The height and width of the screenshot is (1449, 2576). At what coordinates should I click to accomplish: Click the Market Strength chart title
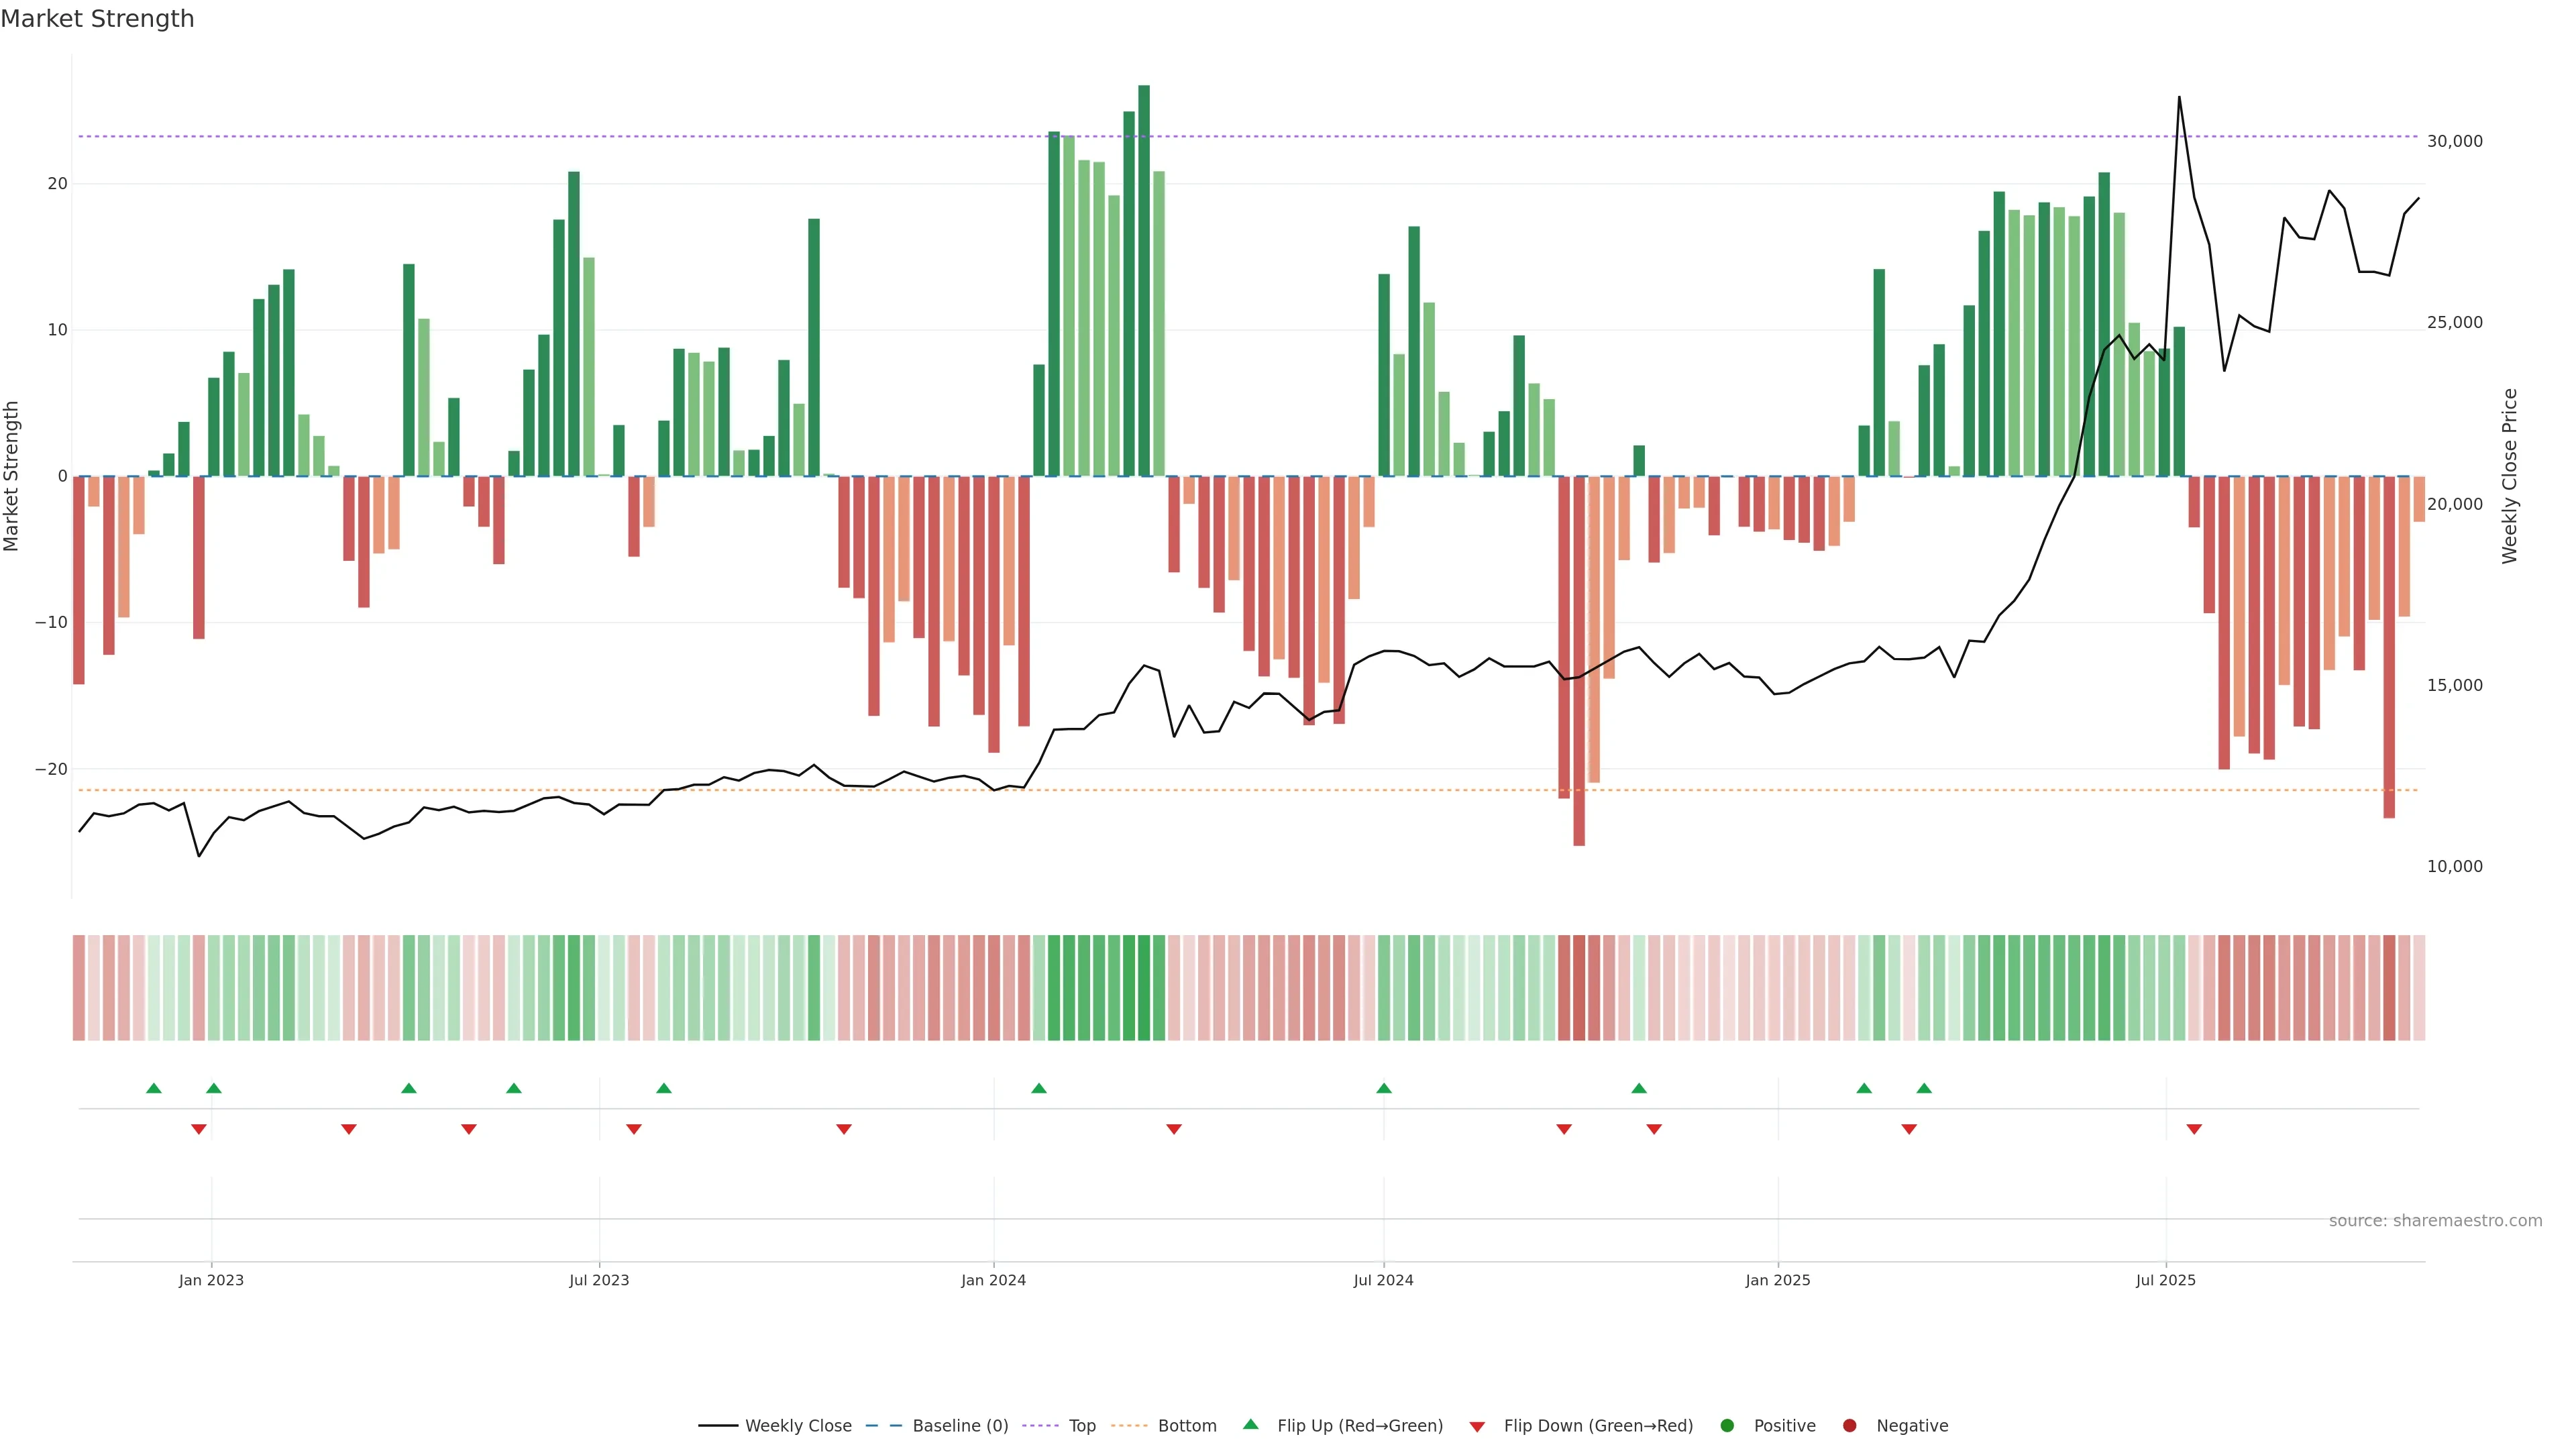tap(97, 19)
